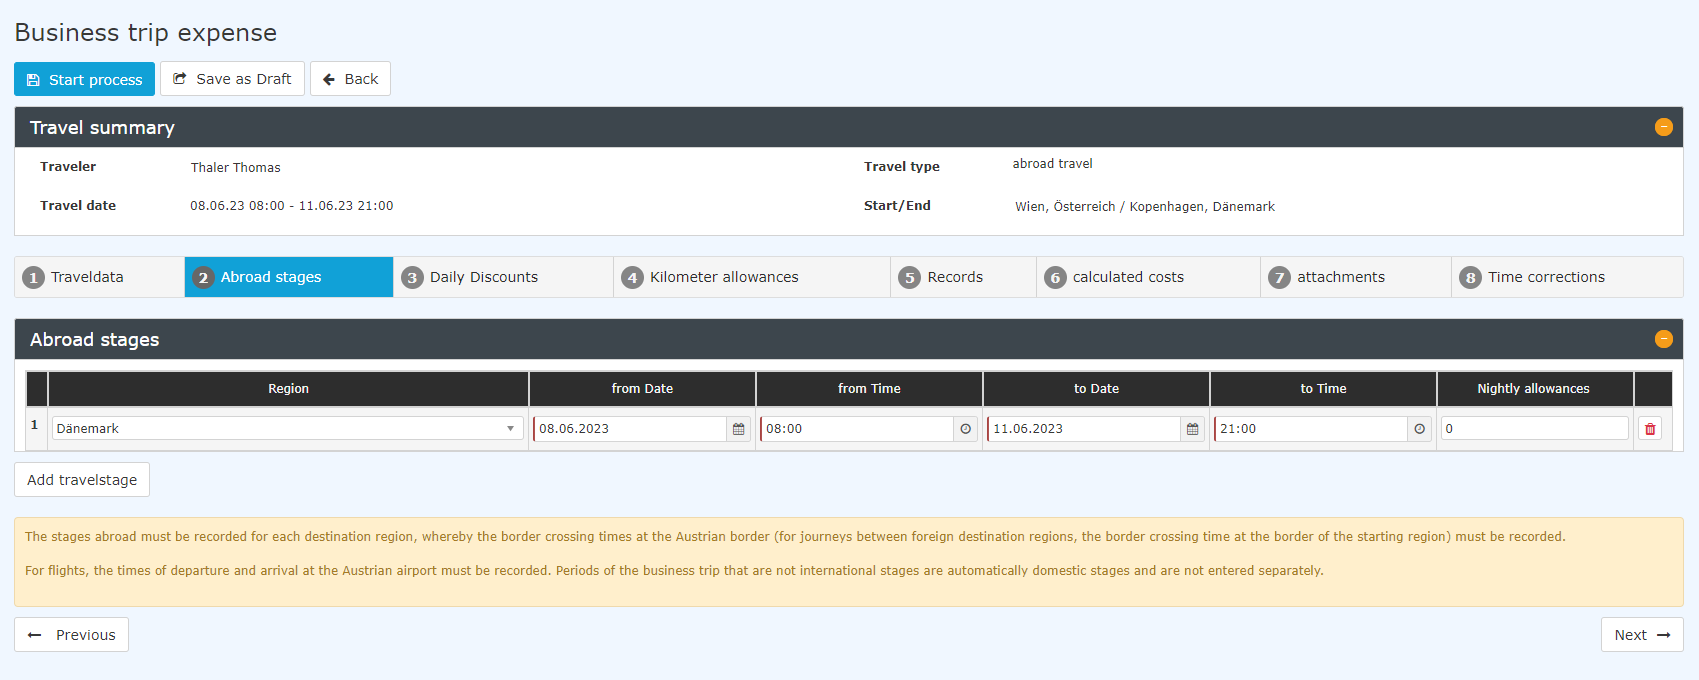Viewport: 1699px width, 680px height.
Task: Click the travel date range text
Action: [292, 206]
